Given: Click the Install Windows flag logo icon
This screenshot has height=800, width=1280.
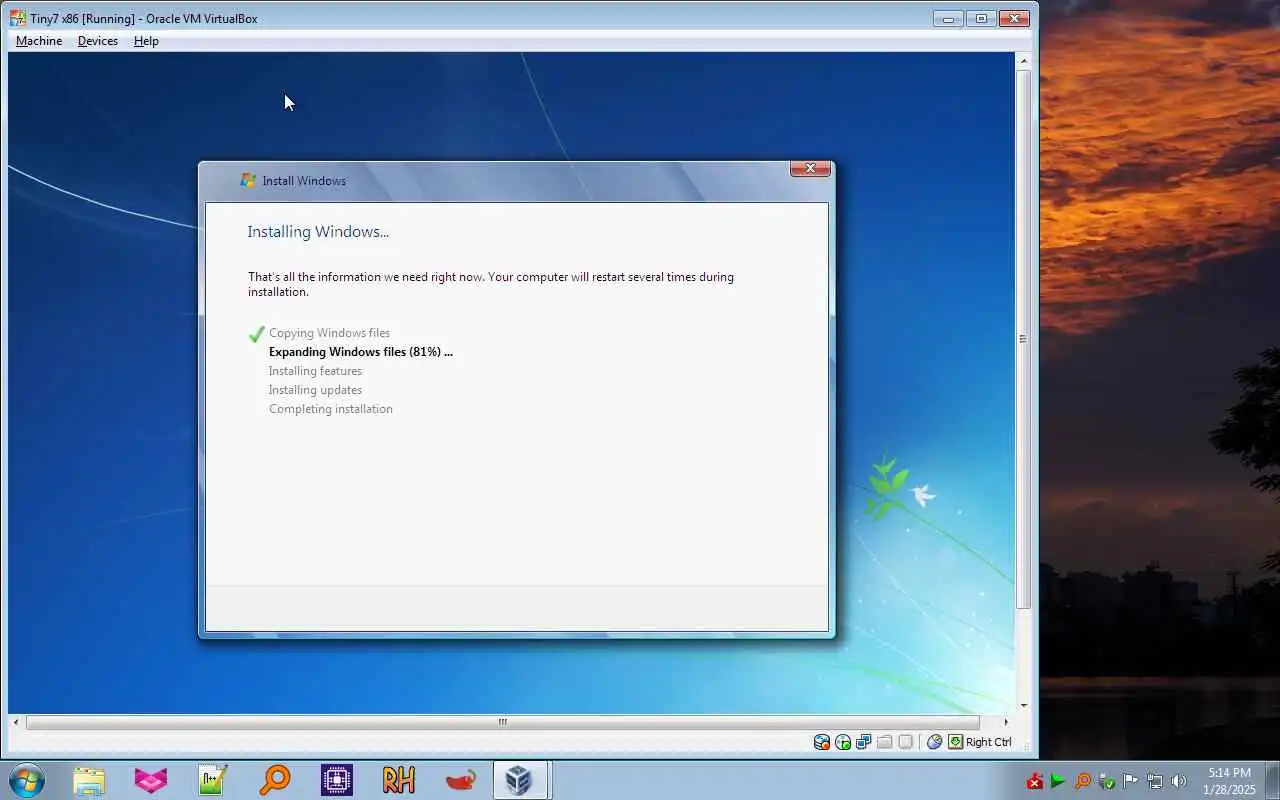Looking at the screenshot, I should (248, 181).
